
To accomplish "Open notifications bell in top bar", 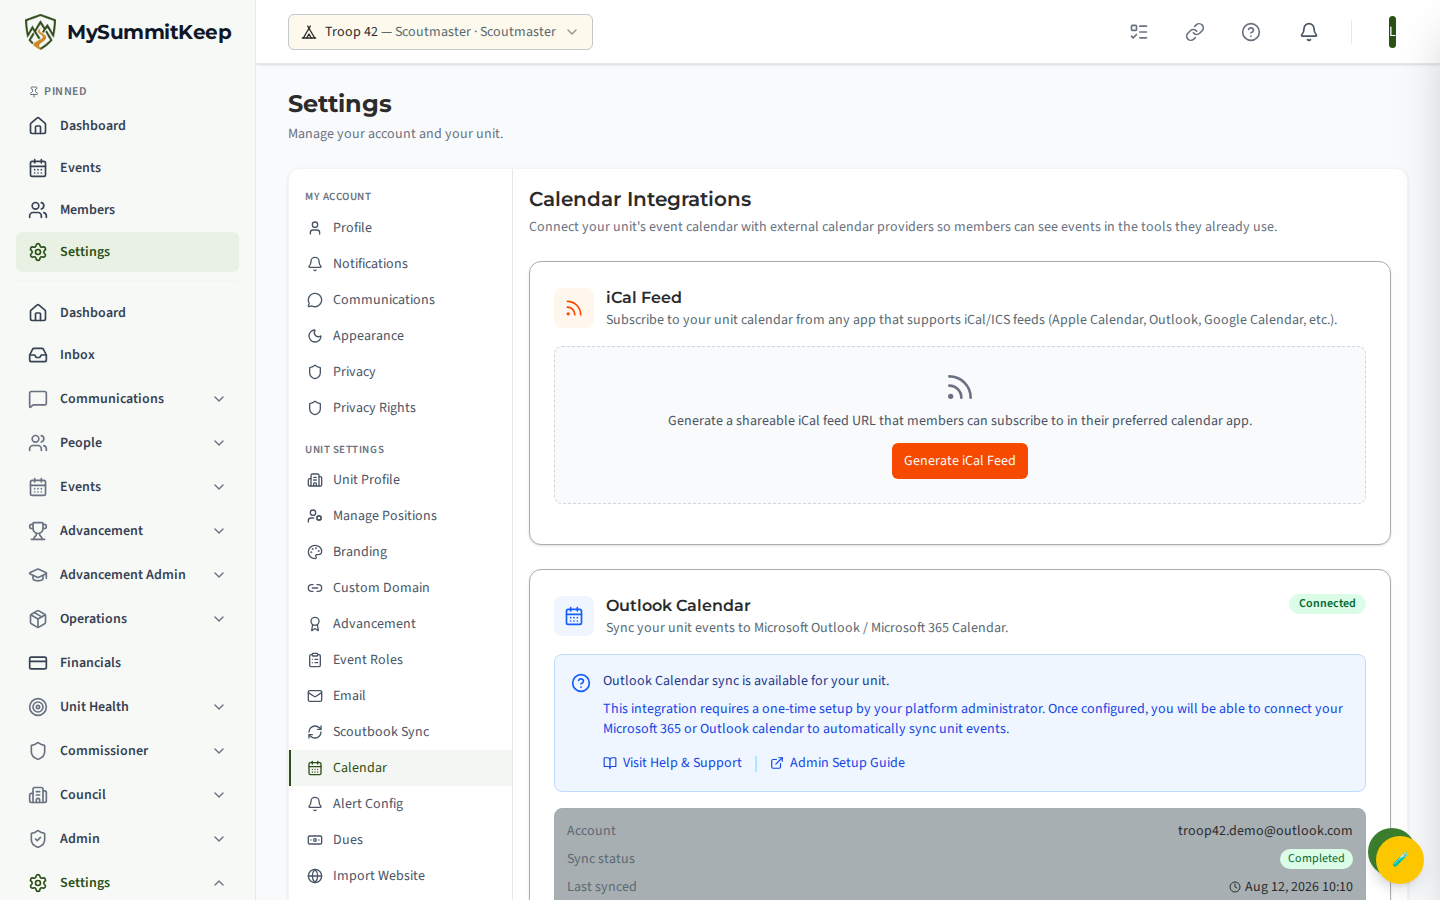I will 1308,32.
